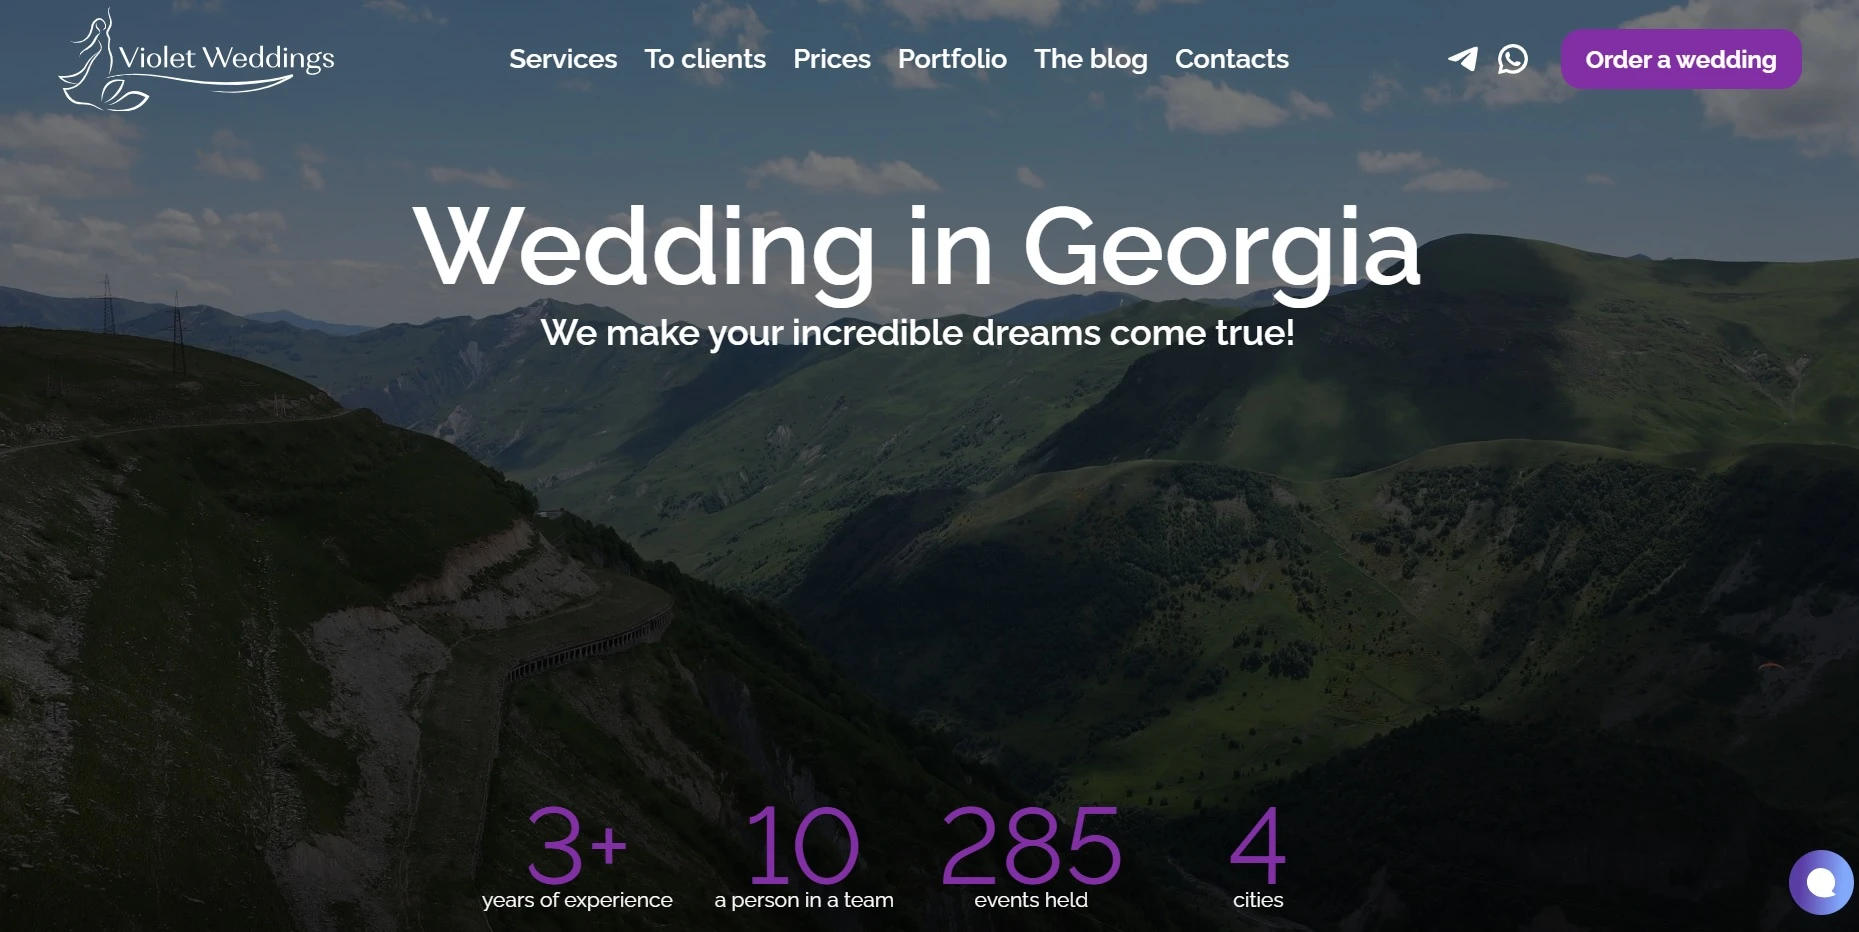Screen dimensions: 1859x932
Task: Go to the Prices page
Action: coord(832,59)
